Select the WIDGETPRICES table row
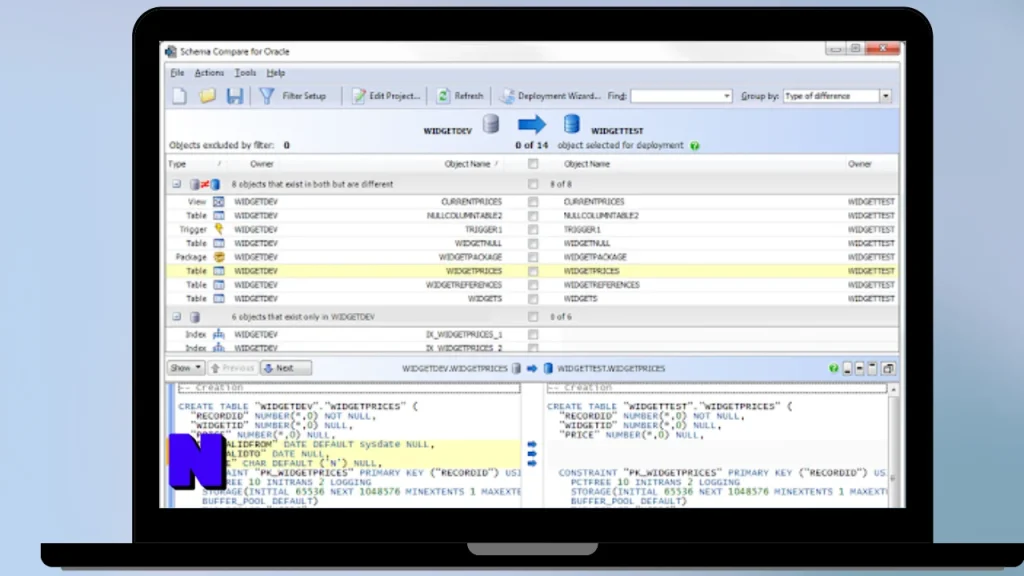The height and width of the screenshot is (576, 1024). (532, 271)
